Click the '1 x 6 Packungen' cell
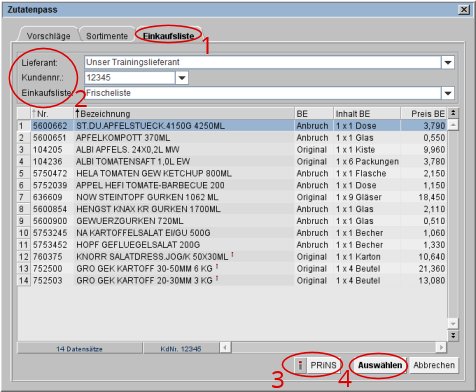 [367, 161]
